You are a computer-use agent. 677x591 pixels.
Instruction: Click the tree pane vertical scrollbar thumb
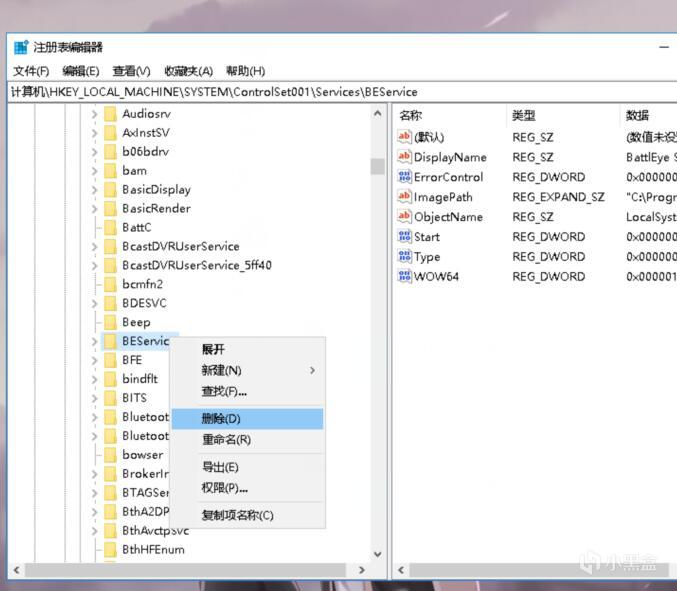point(377,166)
